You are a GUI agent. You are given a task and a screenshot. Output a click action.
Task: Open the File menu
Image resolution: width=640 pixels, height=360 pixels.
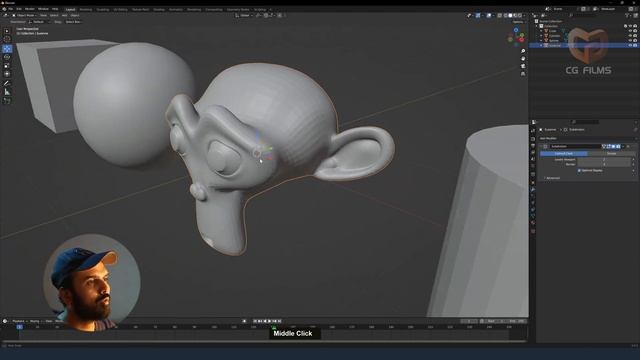coord(11,9)
